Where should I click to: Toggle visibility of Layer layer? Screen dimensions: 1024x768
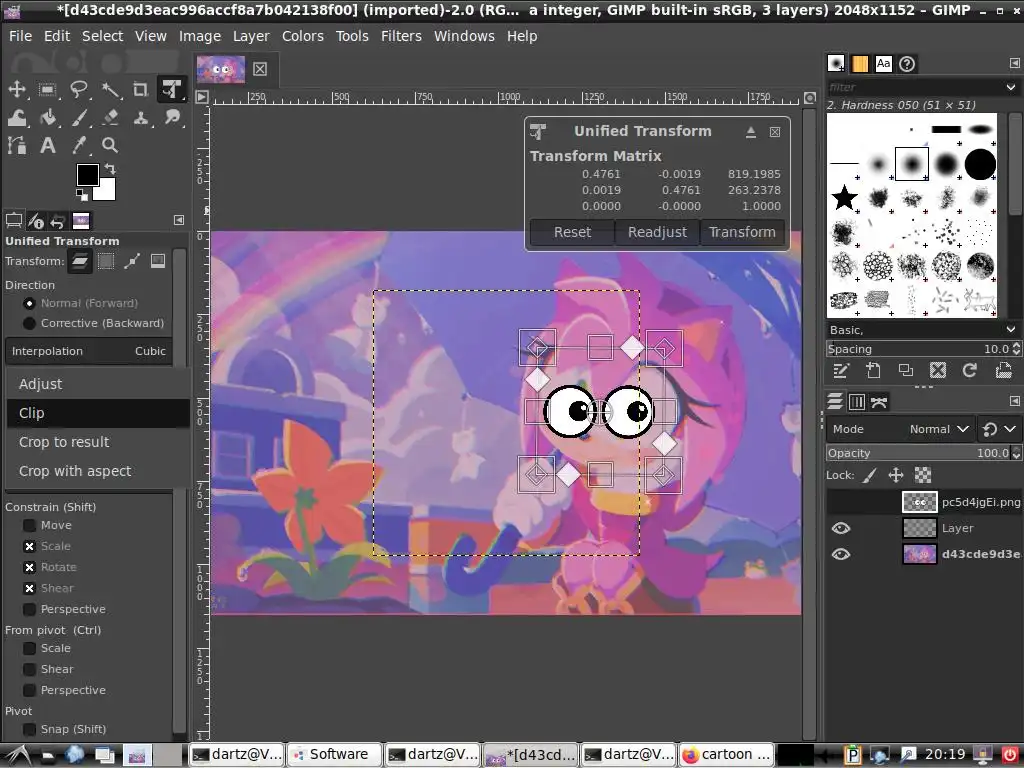coord(840,528)
